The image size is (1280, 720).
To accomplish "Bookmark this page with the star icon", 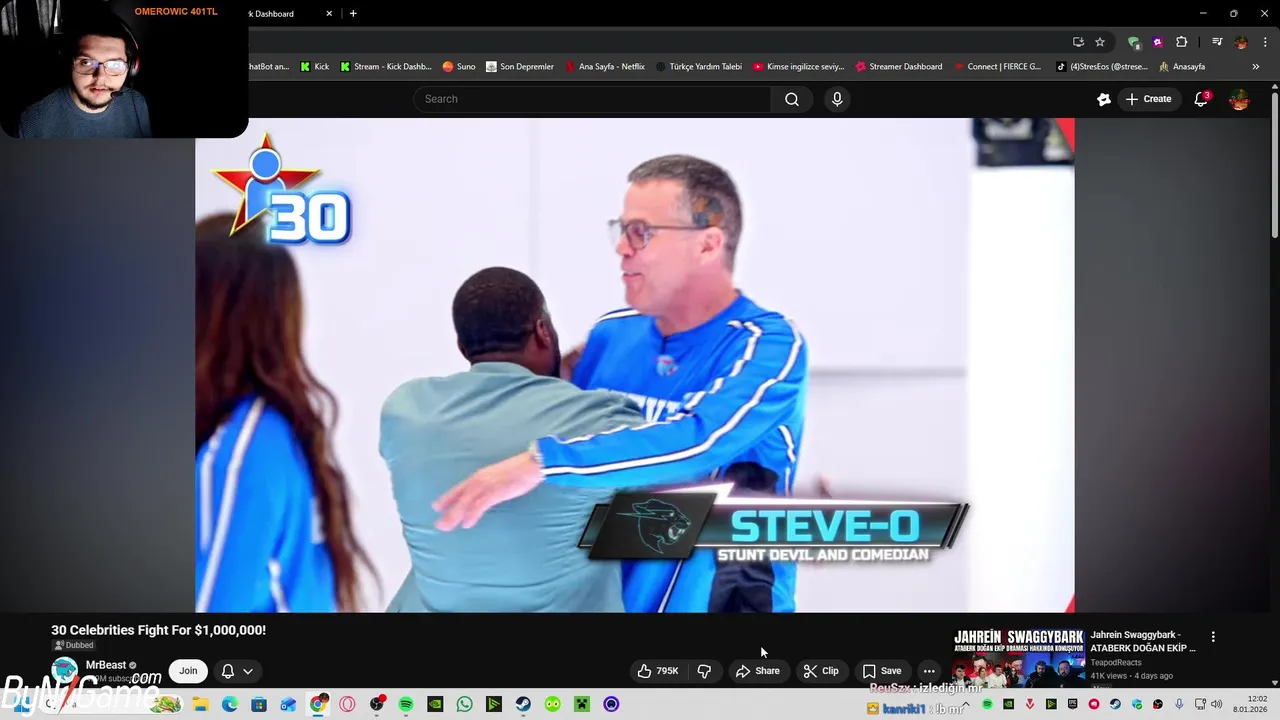I will tap(1100, 42).
